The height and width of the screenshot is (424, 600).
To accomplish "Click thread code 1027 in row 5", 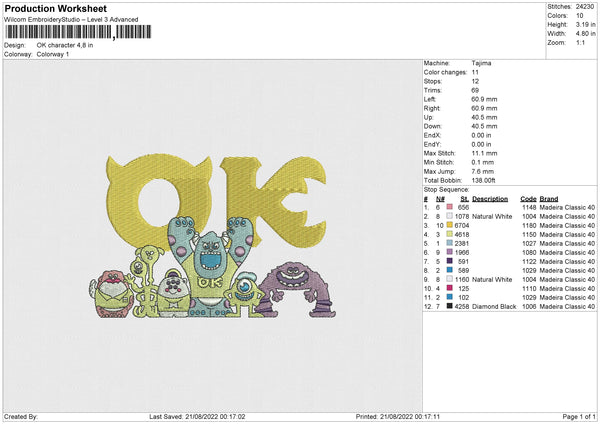I will point(529,243).
